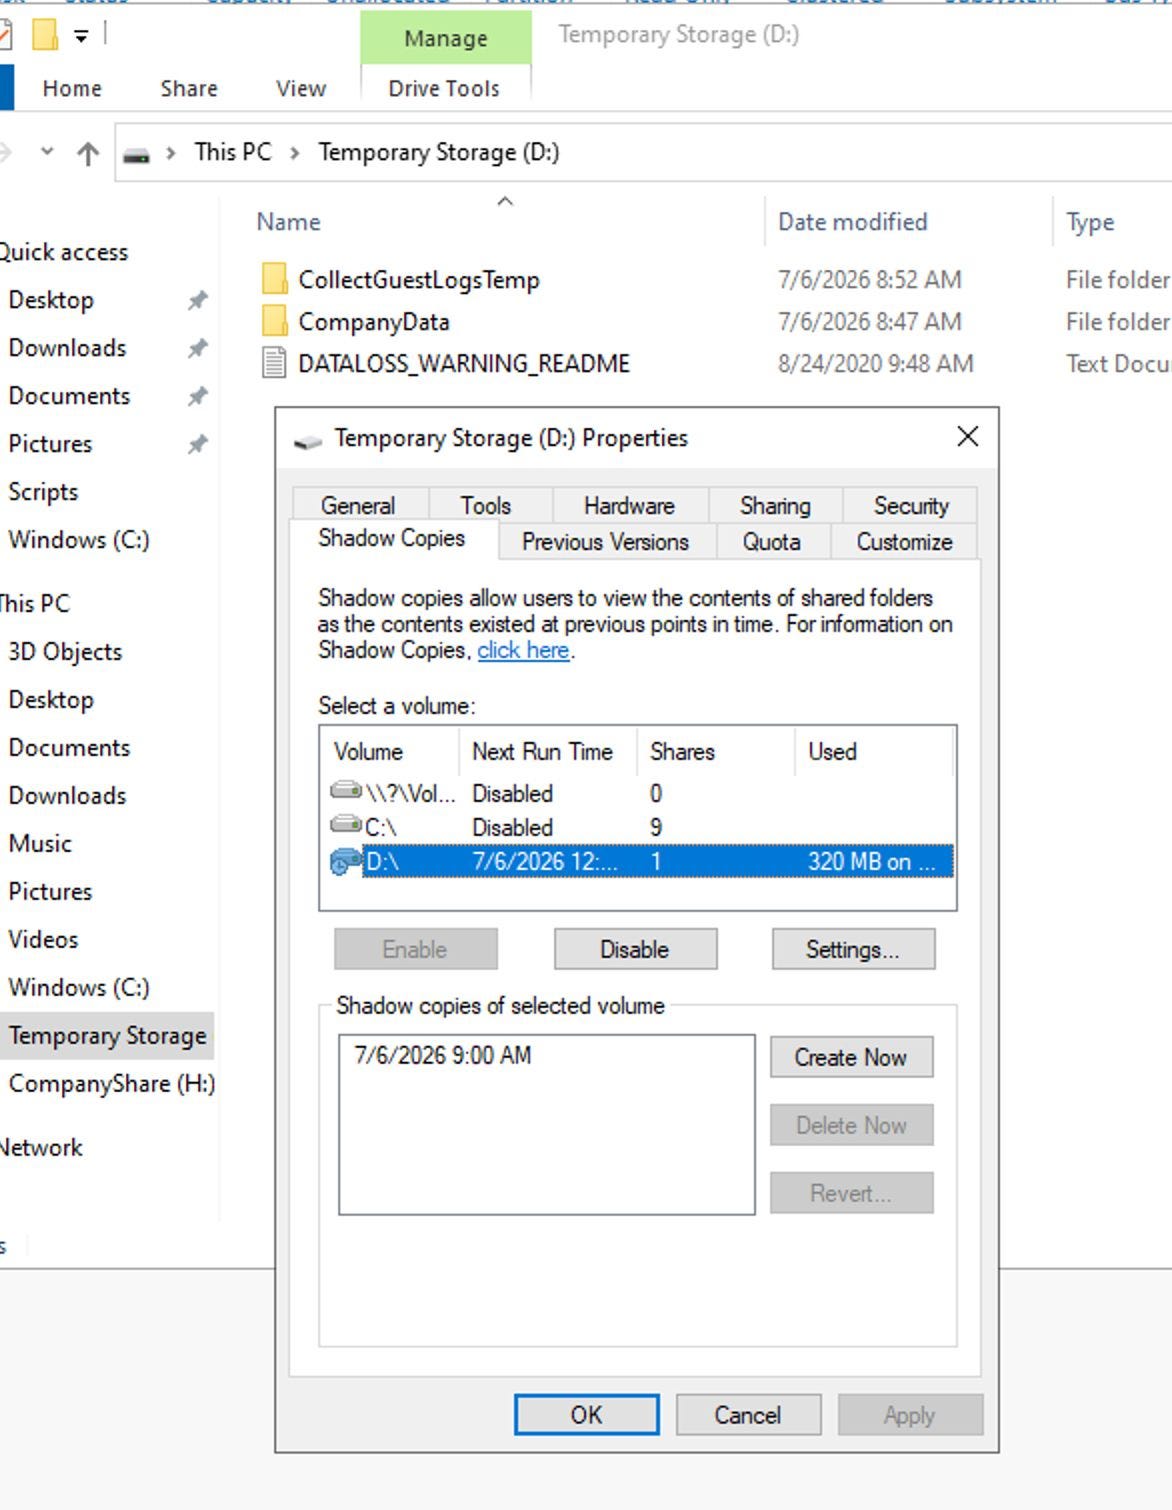This screenshot has width=1172, height=1510.
Task: Open the Drive Tools ribbon tab
Action: [444, 89]
